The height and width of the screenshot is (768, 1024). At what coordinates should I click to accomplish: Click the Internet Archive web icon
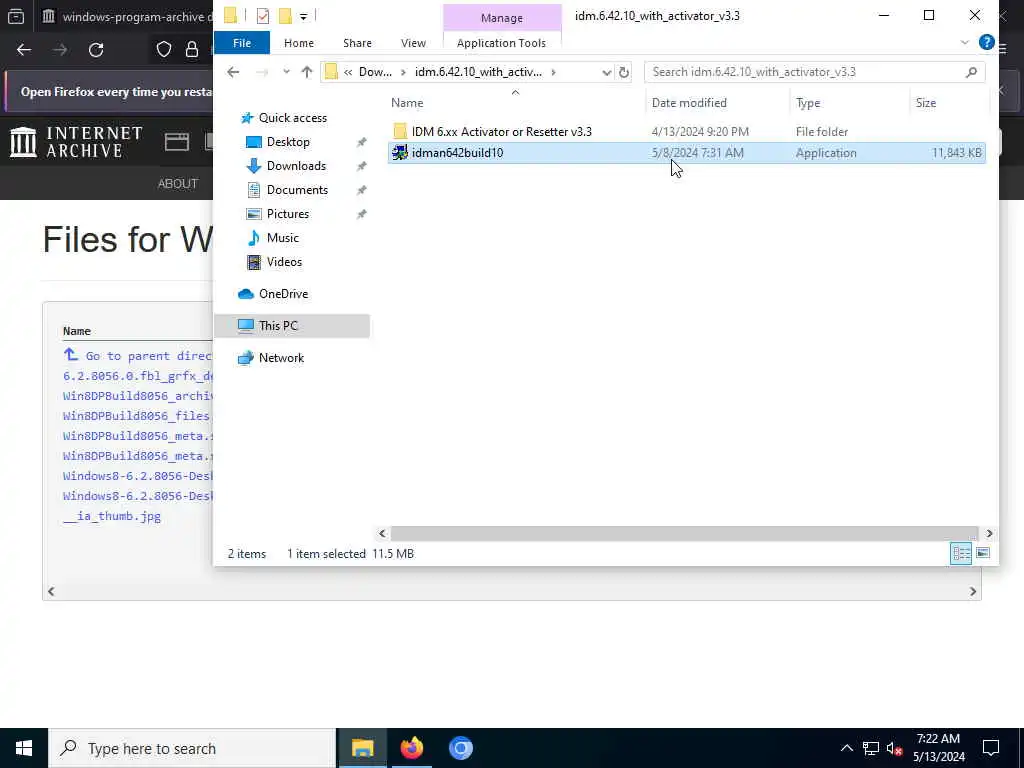176,142
